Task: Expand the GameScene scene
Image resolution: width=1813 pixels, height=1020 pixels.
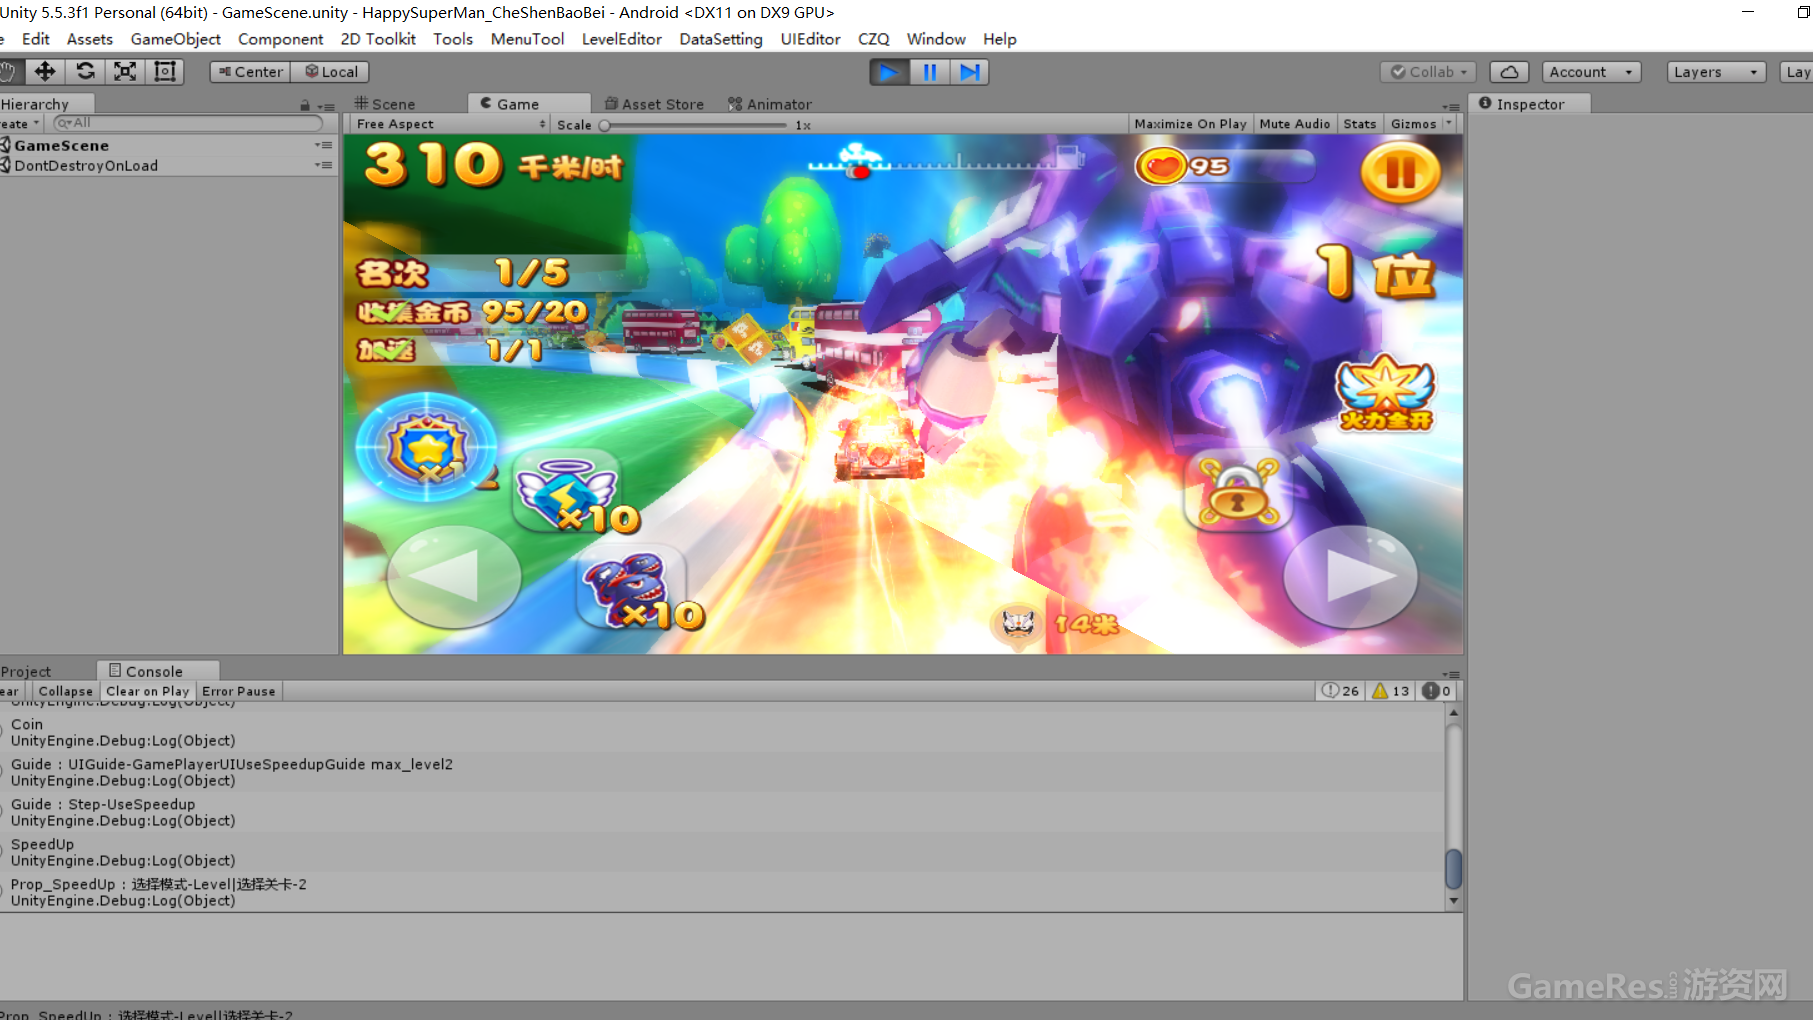Action: pyautogui.click(x=6, y=145)
